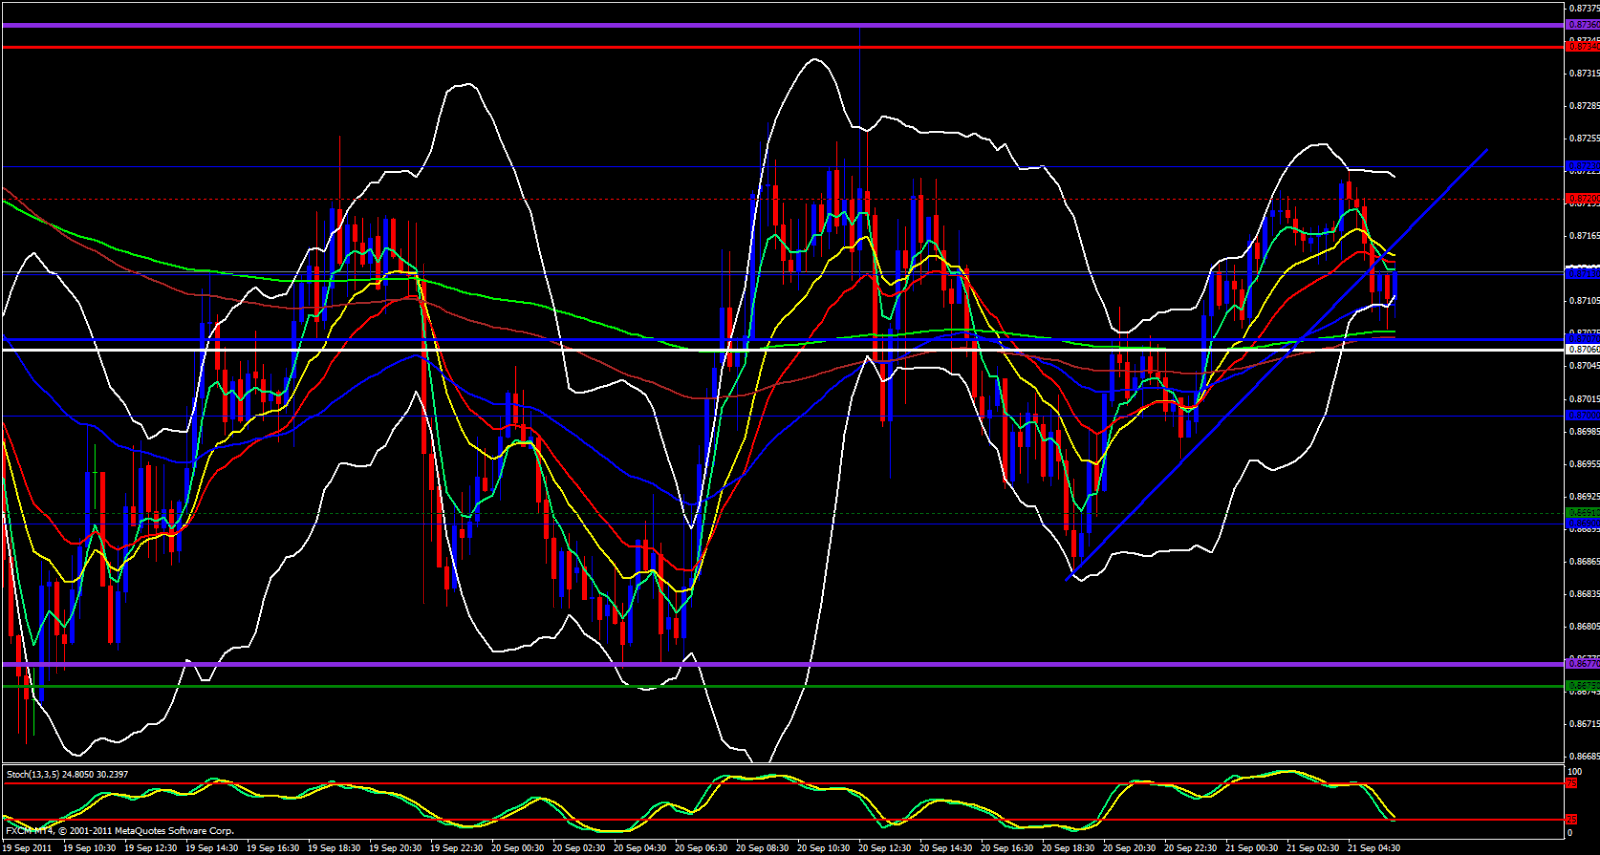Select the purple 0.8677 price level tag
The image size is (1600, 855).
point(1583,664)
